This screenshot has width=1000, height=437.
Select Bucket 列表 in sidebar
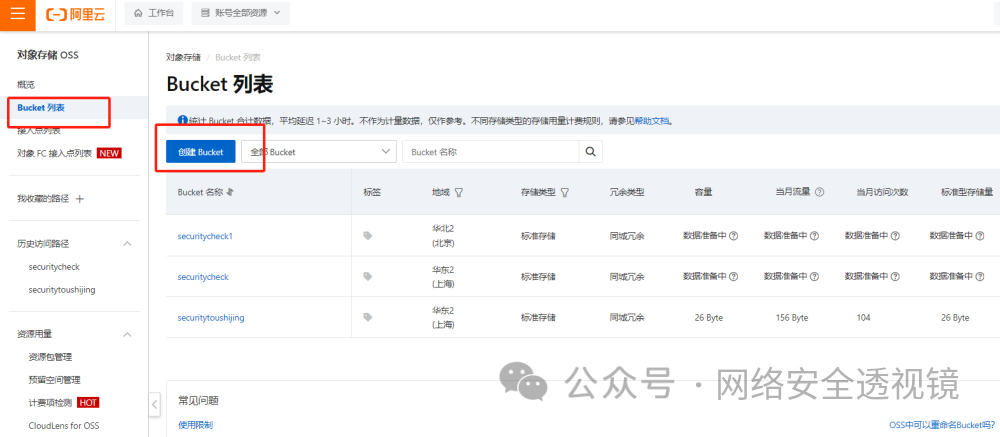click(x=41, y=108)
